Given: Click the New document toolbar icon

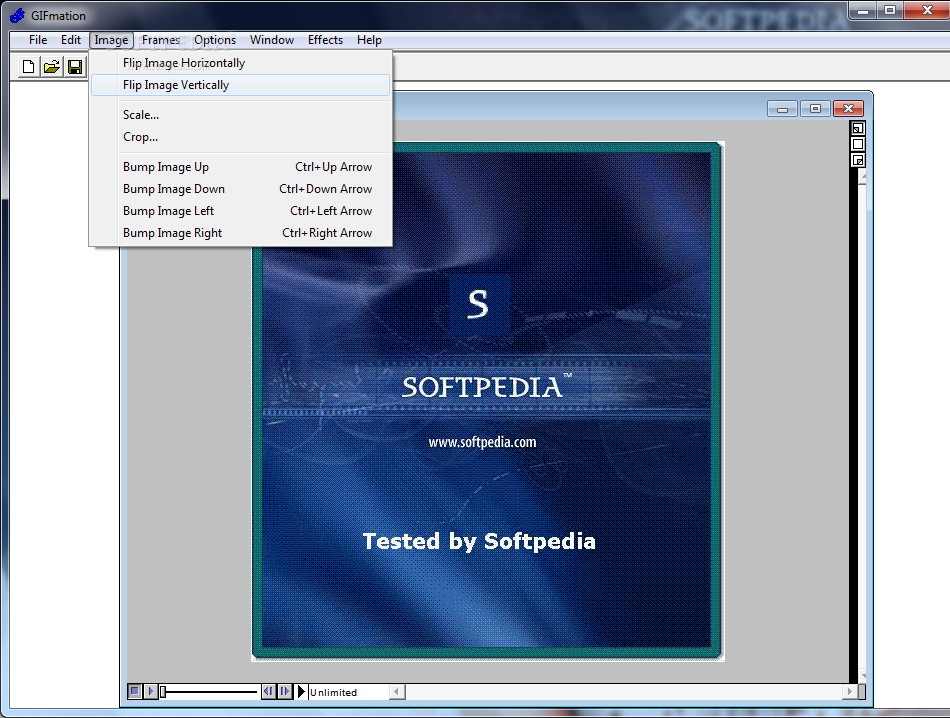Looking at the screenshot, I should tap(28, 66).
